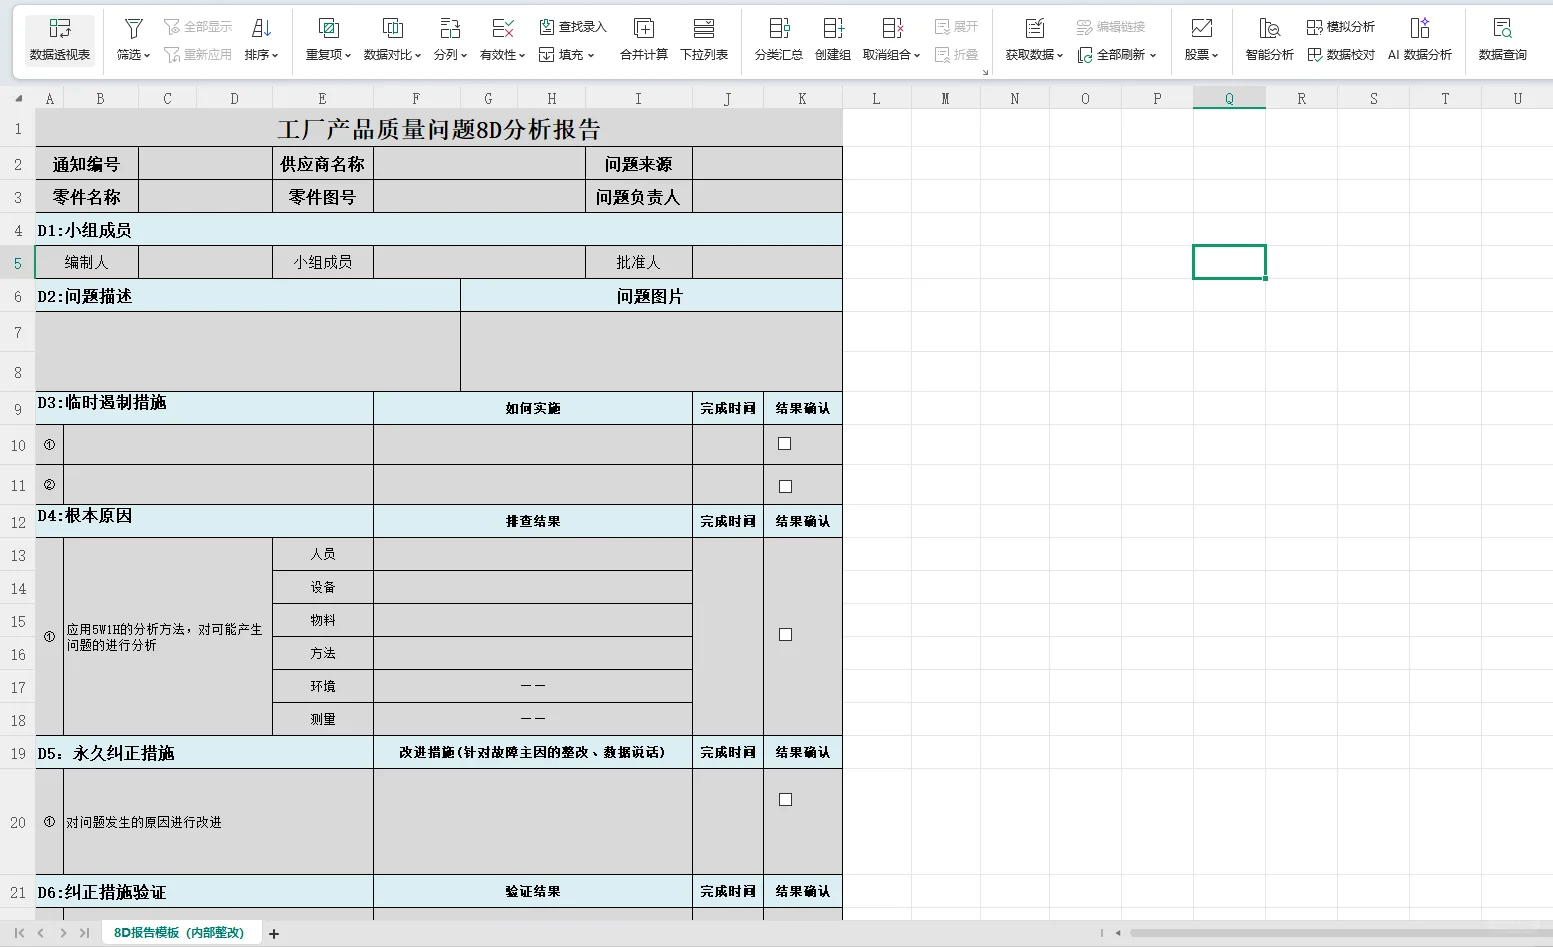Click the 获取数据 get data icon

click(x=1034, y=28)
